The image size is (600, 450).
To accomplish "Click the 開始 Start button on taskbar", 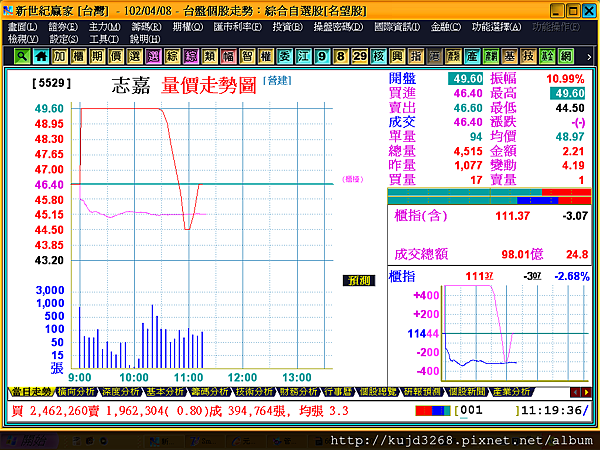I will [x=29, y=441].
